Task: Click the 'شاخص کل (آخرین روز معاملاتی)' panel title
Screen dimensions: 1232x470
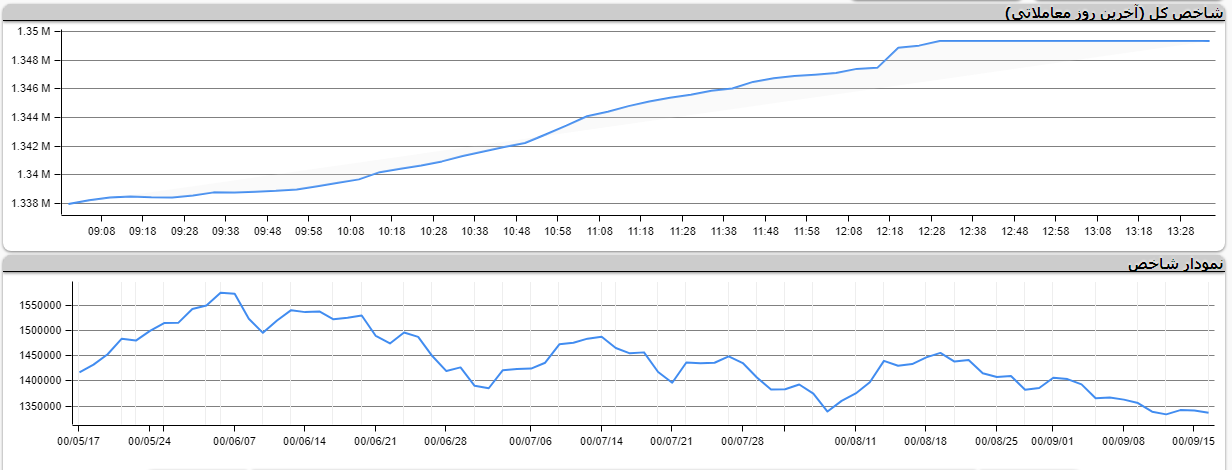Action: pyautogui.click(x=1114, y=13)
